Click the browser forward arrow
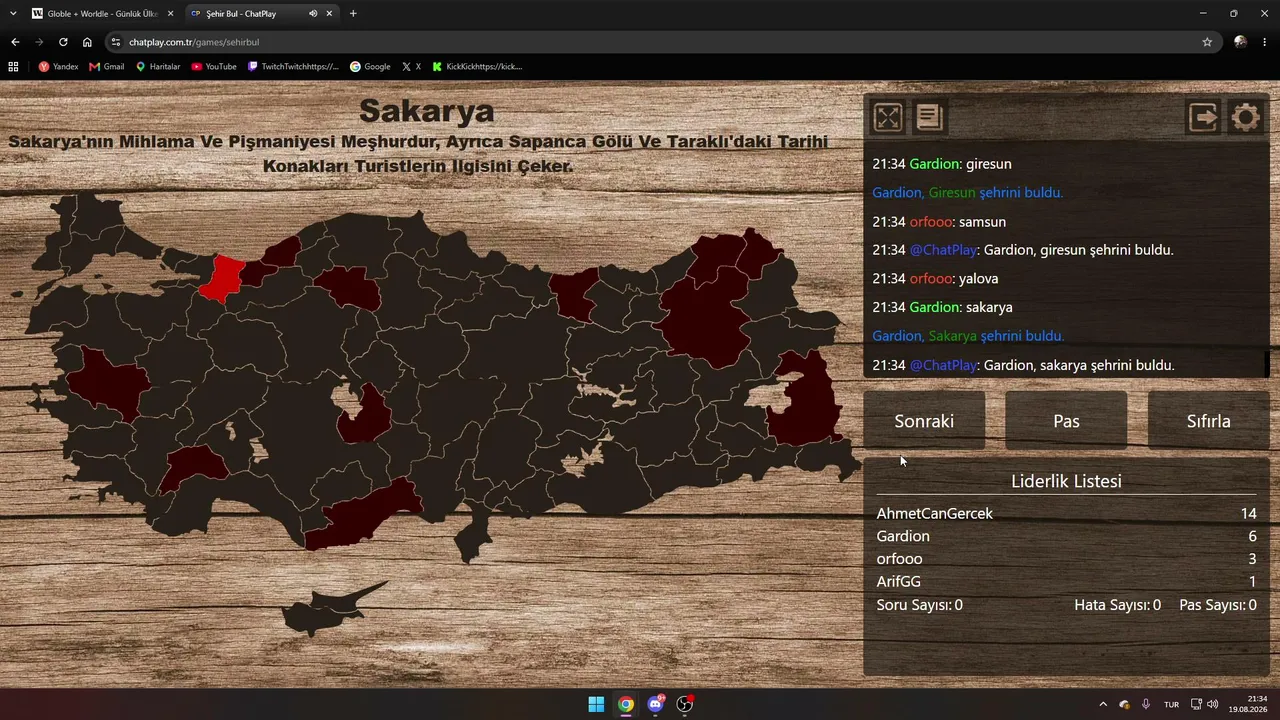Image resolution: width=1280 pixels, height=720 pixels. pyautogui.click(x=39, y=42)
